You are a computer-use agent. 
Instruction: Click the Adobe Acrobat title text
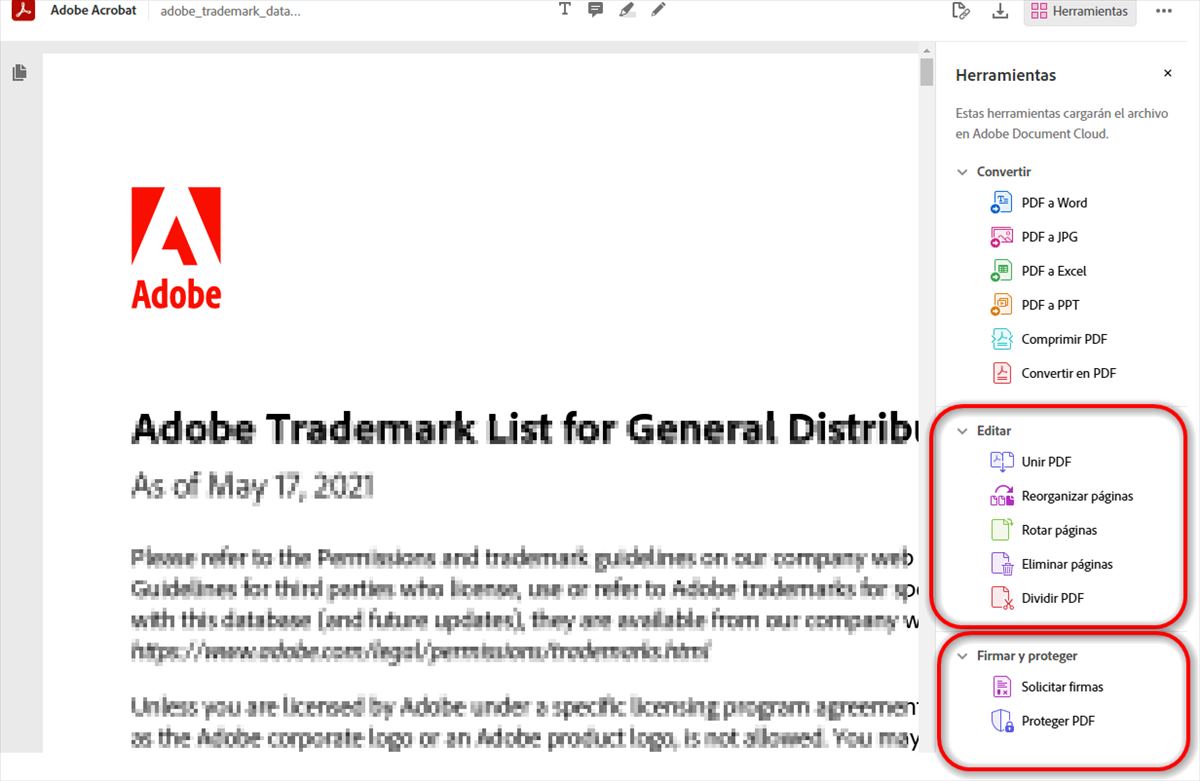click(x=94, y=11)
